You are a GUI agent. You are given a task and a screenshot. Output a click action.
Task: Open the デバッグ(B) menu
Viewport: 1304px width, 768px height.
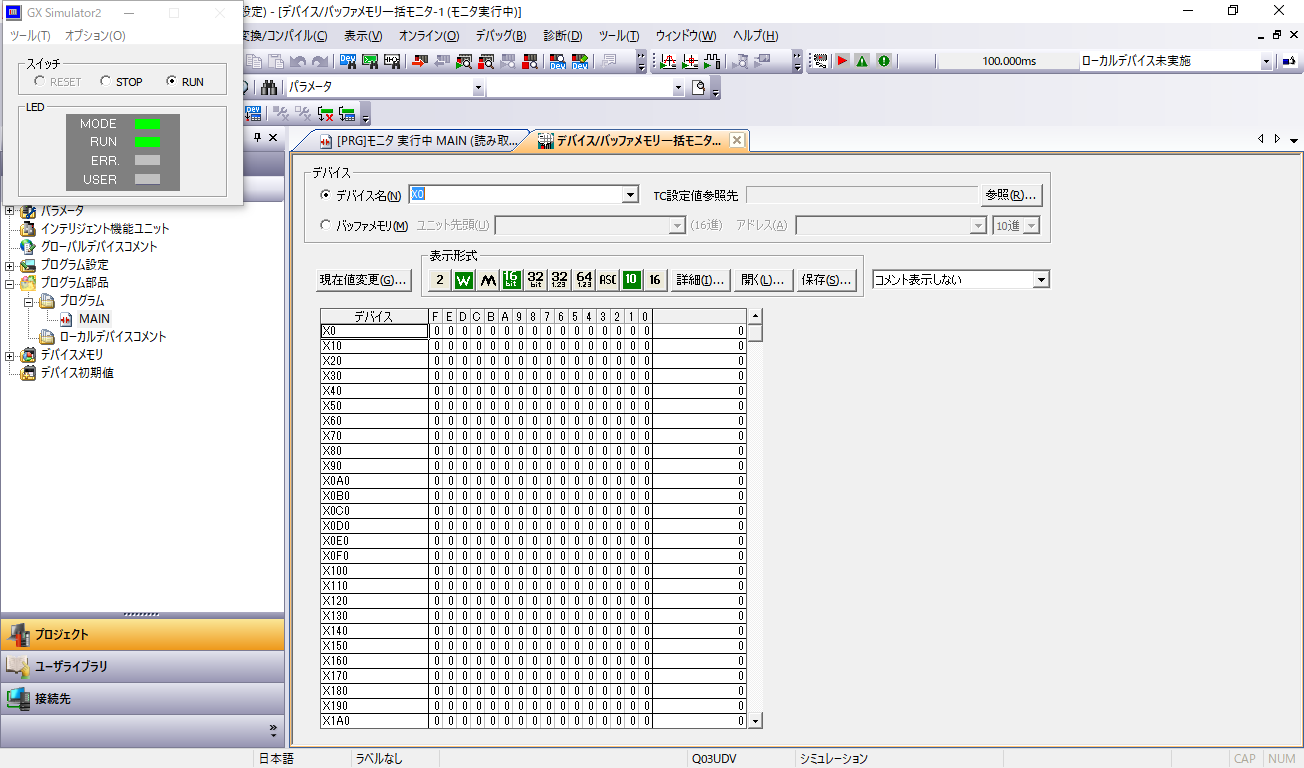point(501,36)
